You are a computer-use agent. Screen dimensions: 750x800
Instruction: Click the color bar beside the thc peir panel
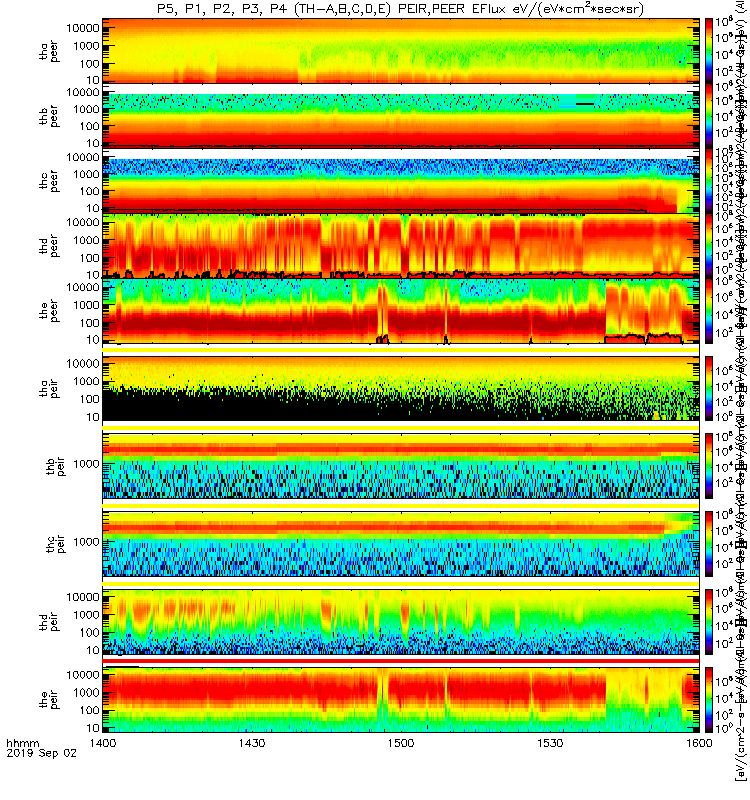[x=709, y=543]
